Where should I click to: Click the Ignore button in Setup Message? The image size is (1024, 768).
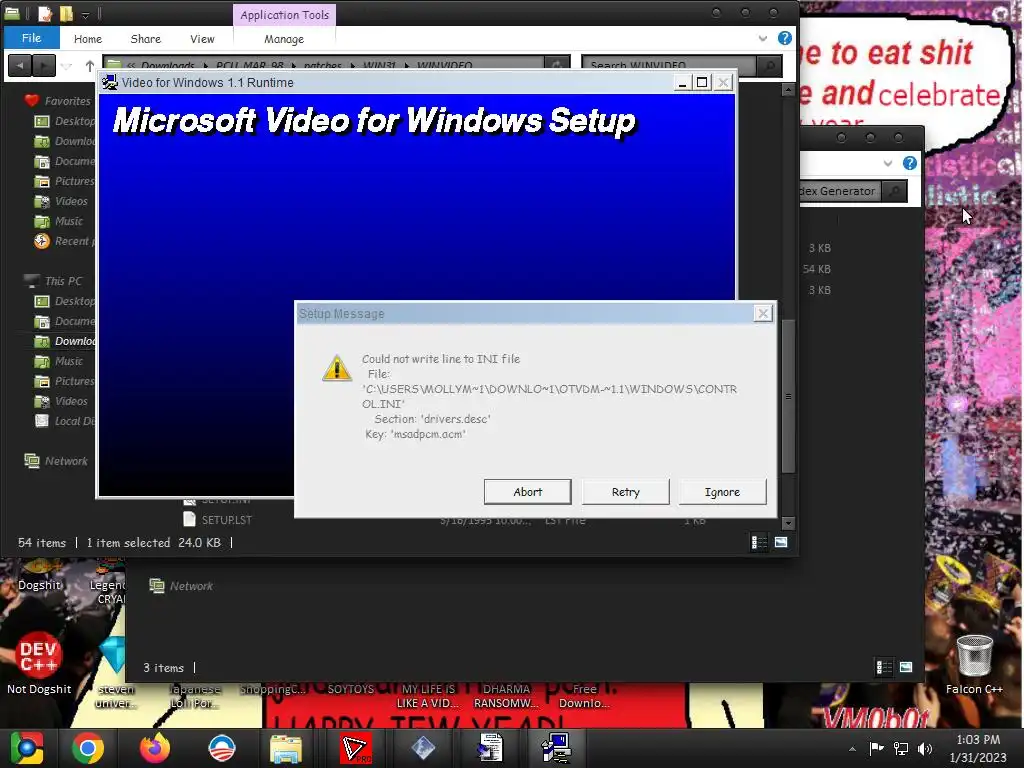(722, 492)
